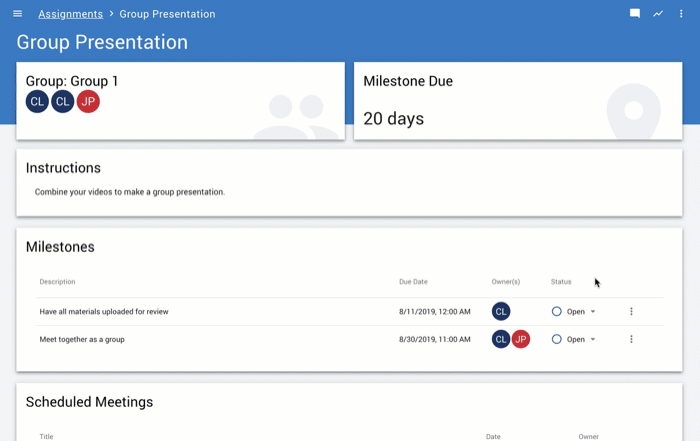
Task: Expand Open status dropdown for Meet together
Action: (592, 340)
